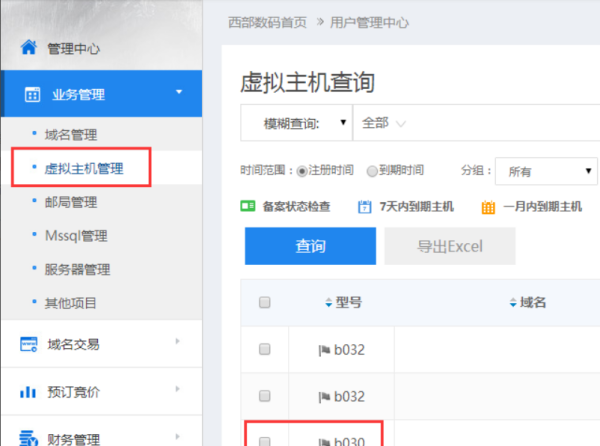This screenshot has height=446, width=600.
Task: Expand the 预订竞价 menu arrow
Action: (177, 389)
